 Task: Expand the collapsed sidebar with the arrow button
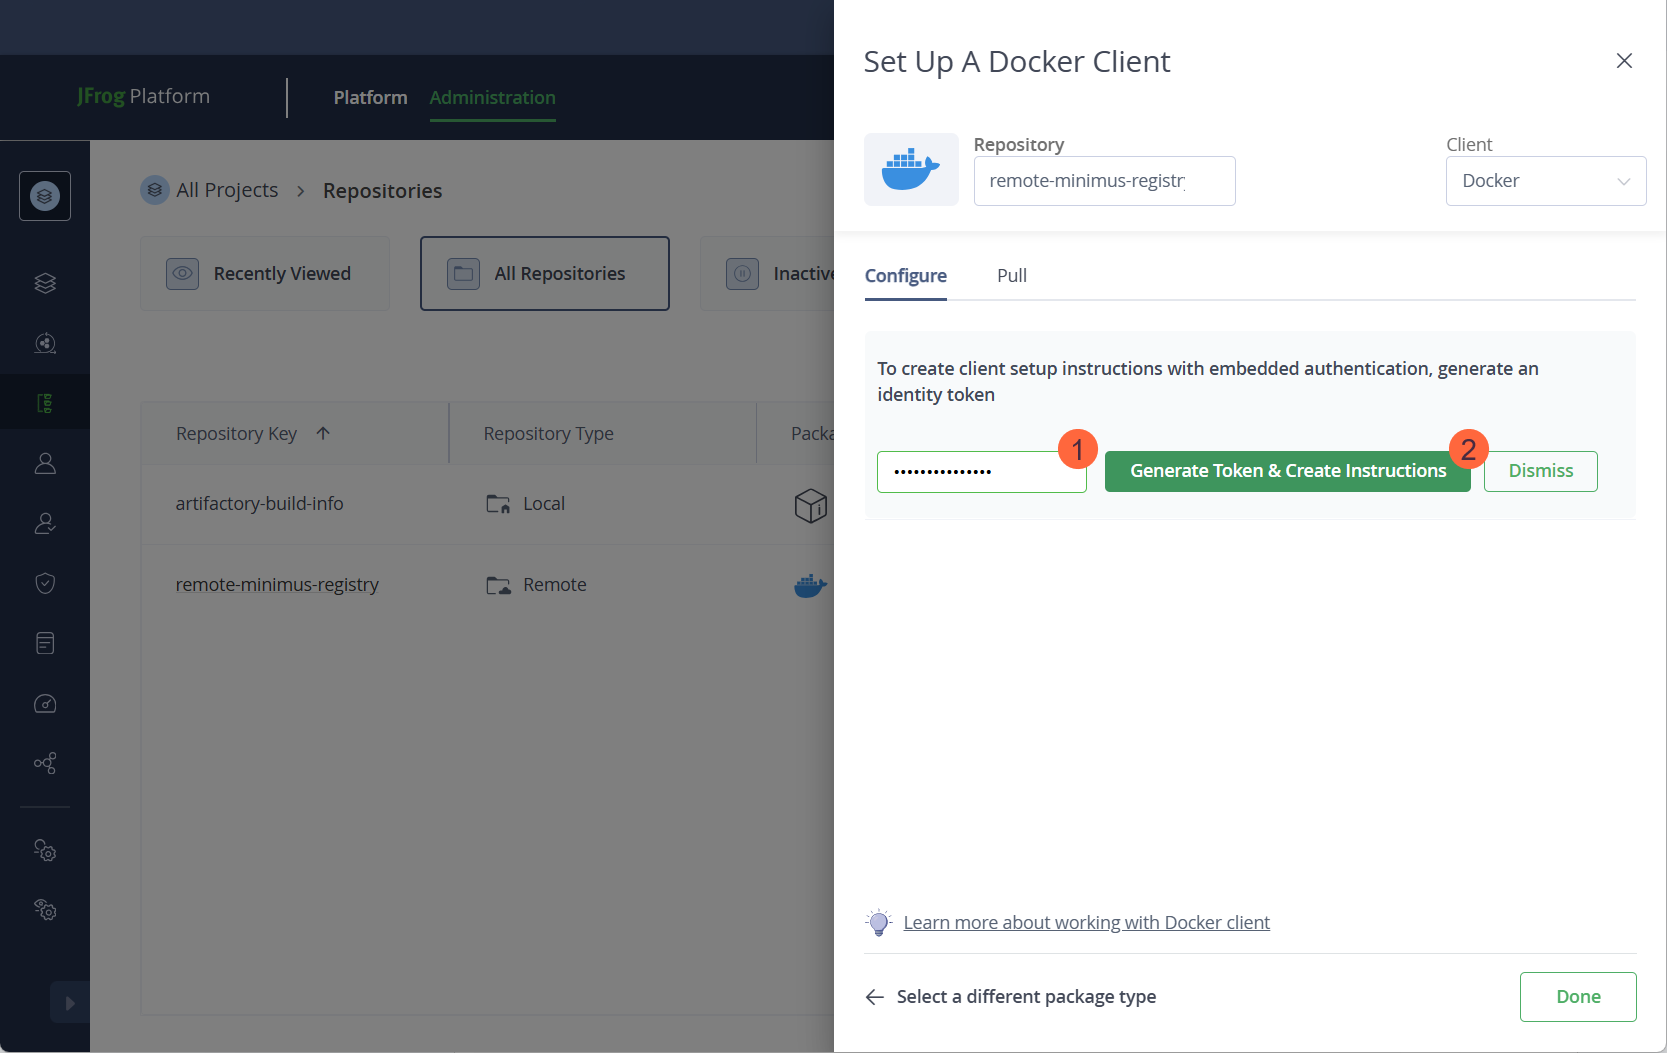(x=69, y=1002)
